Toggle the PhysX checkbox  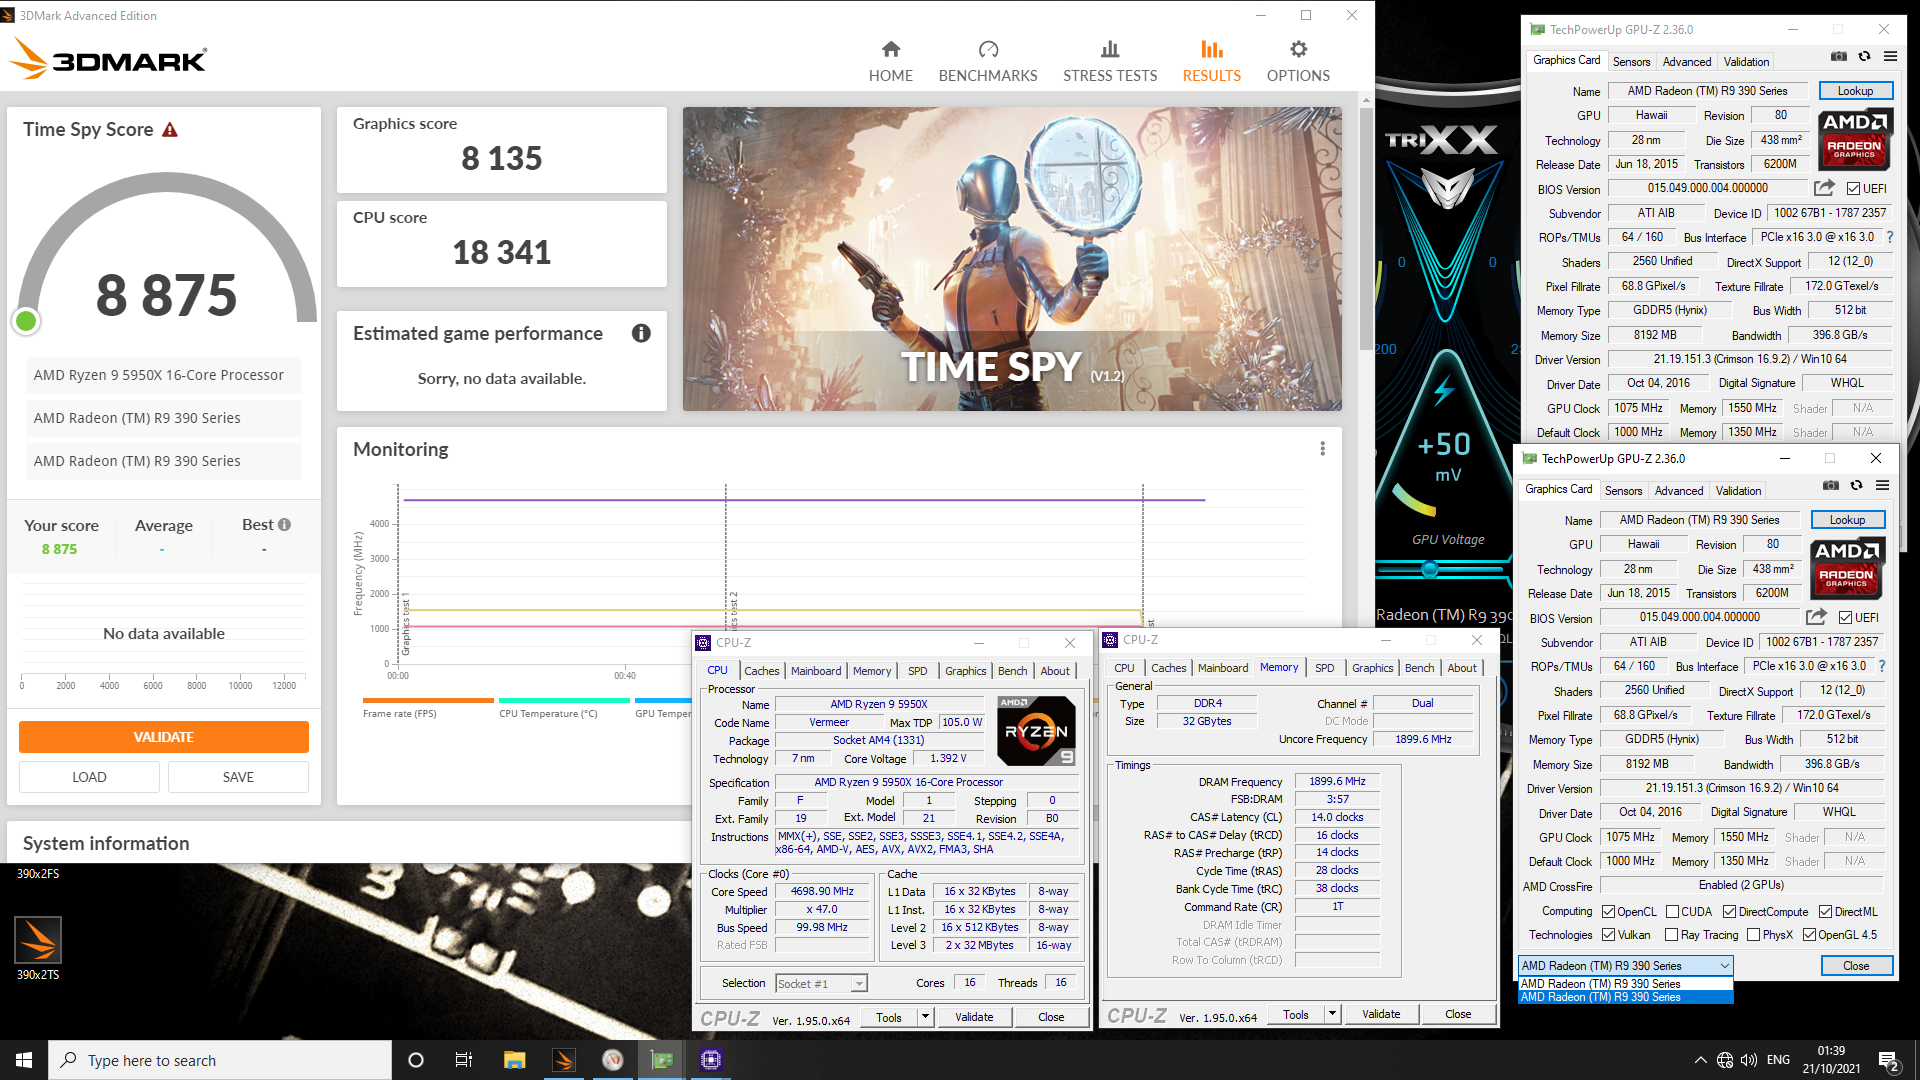pyautogui.click(x=1753, y=935)
